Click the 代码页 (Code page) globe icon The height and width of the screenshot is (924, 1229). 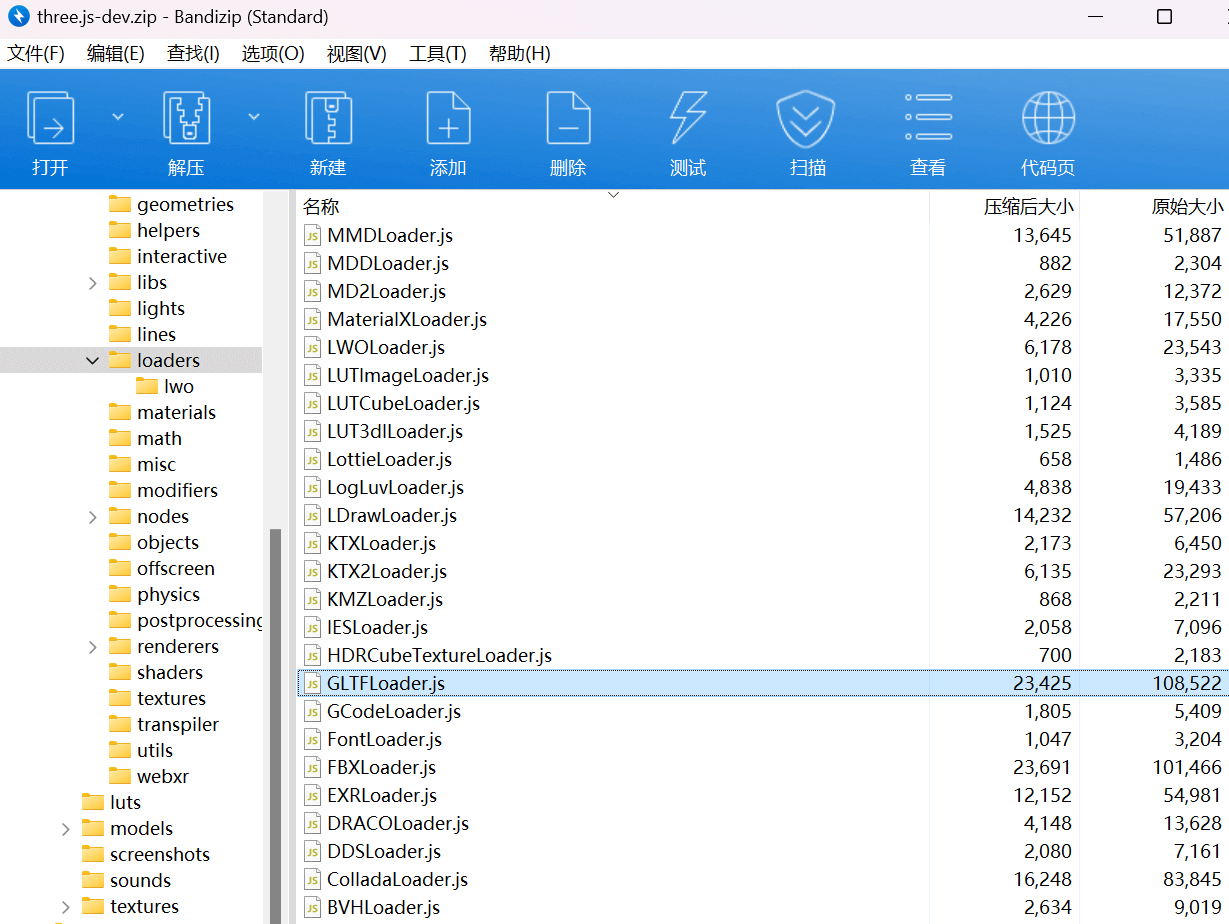[1048, 118]
